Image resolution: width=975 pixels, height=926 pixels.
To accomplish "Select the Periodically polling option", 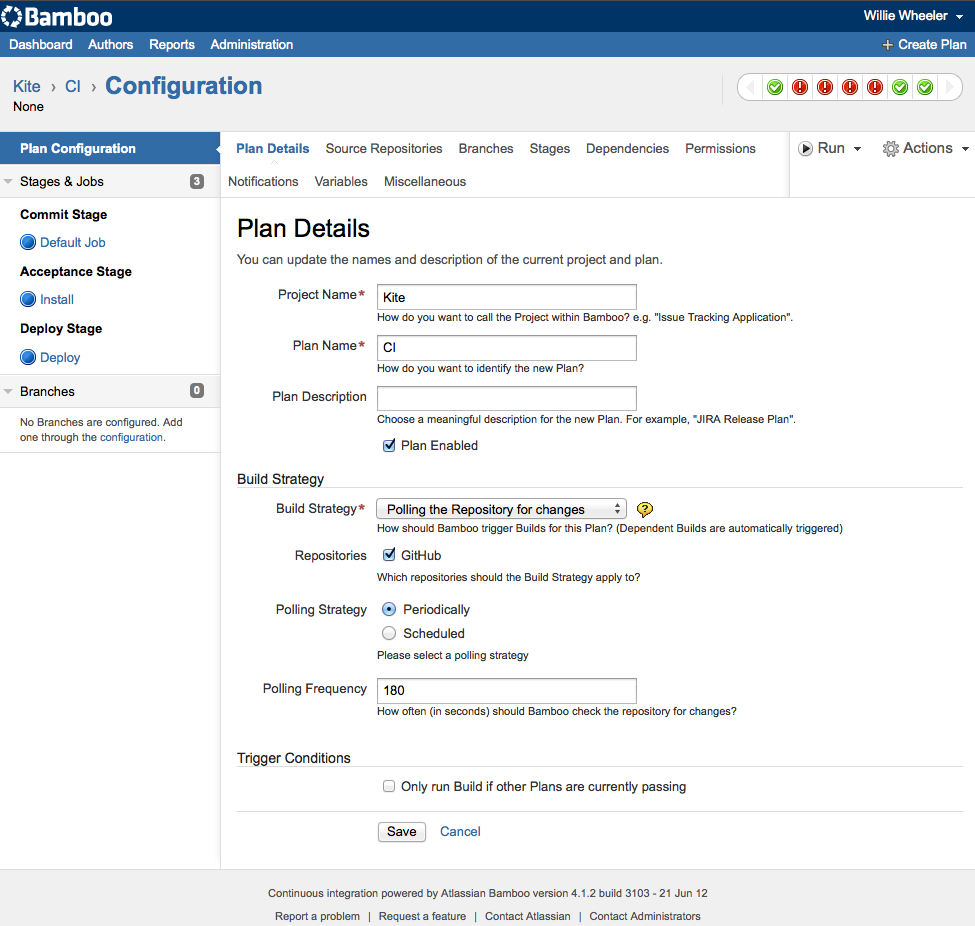I will 389,609.
